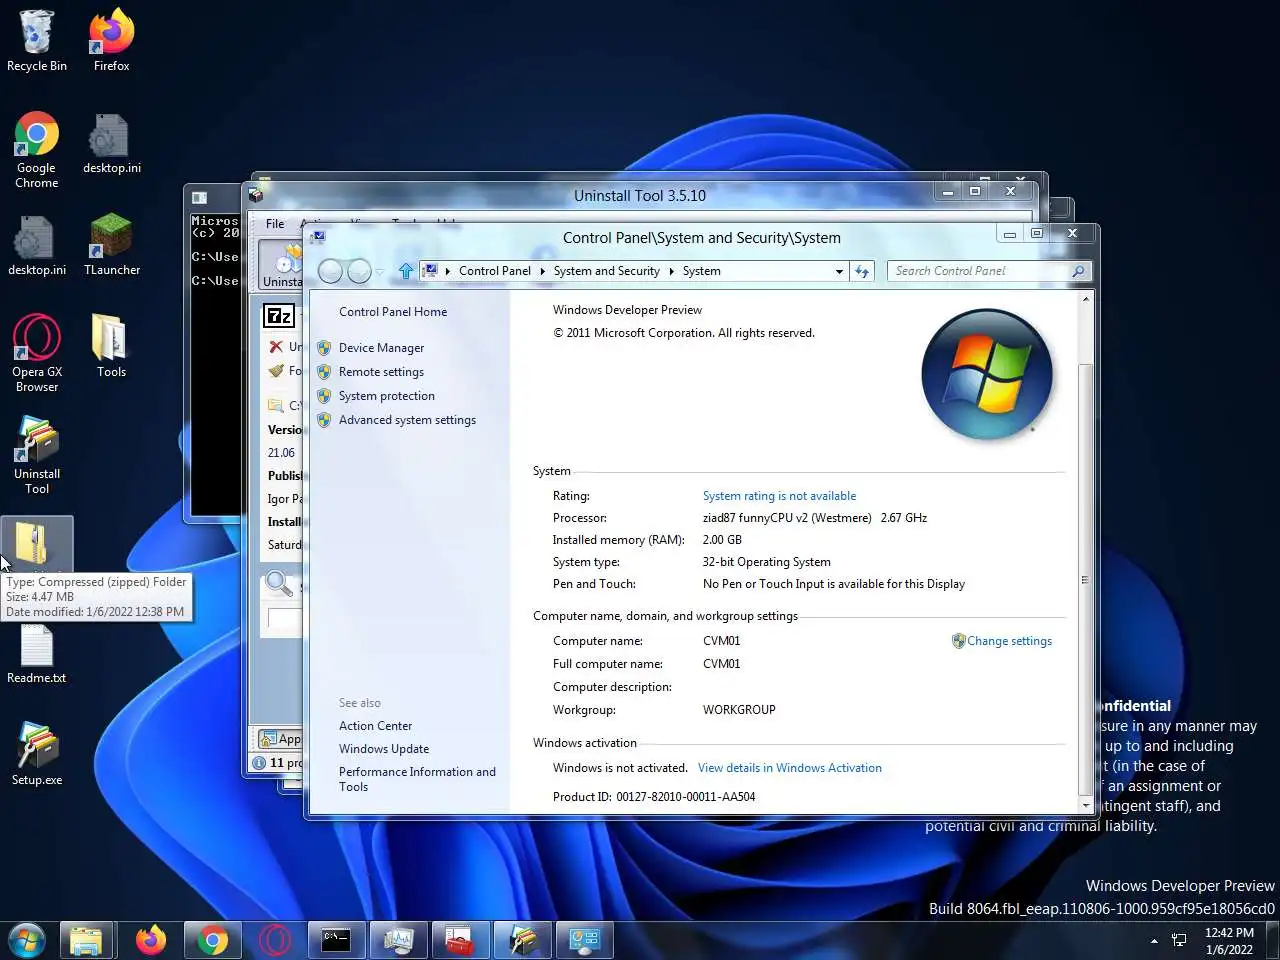Open Google Chrome from the taskbar
This screenshot has height=960, width=1280.
[x=212, y=940]
